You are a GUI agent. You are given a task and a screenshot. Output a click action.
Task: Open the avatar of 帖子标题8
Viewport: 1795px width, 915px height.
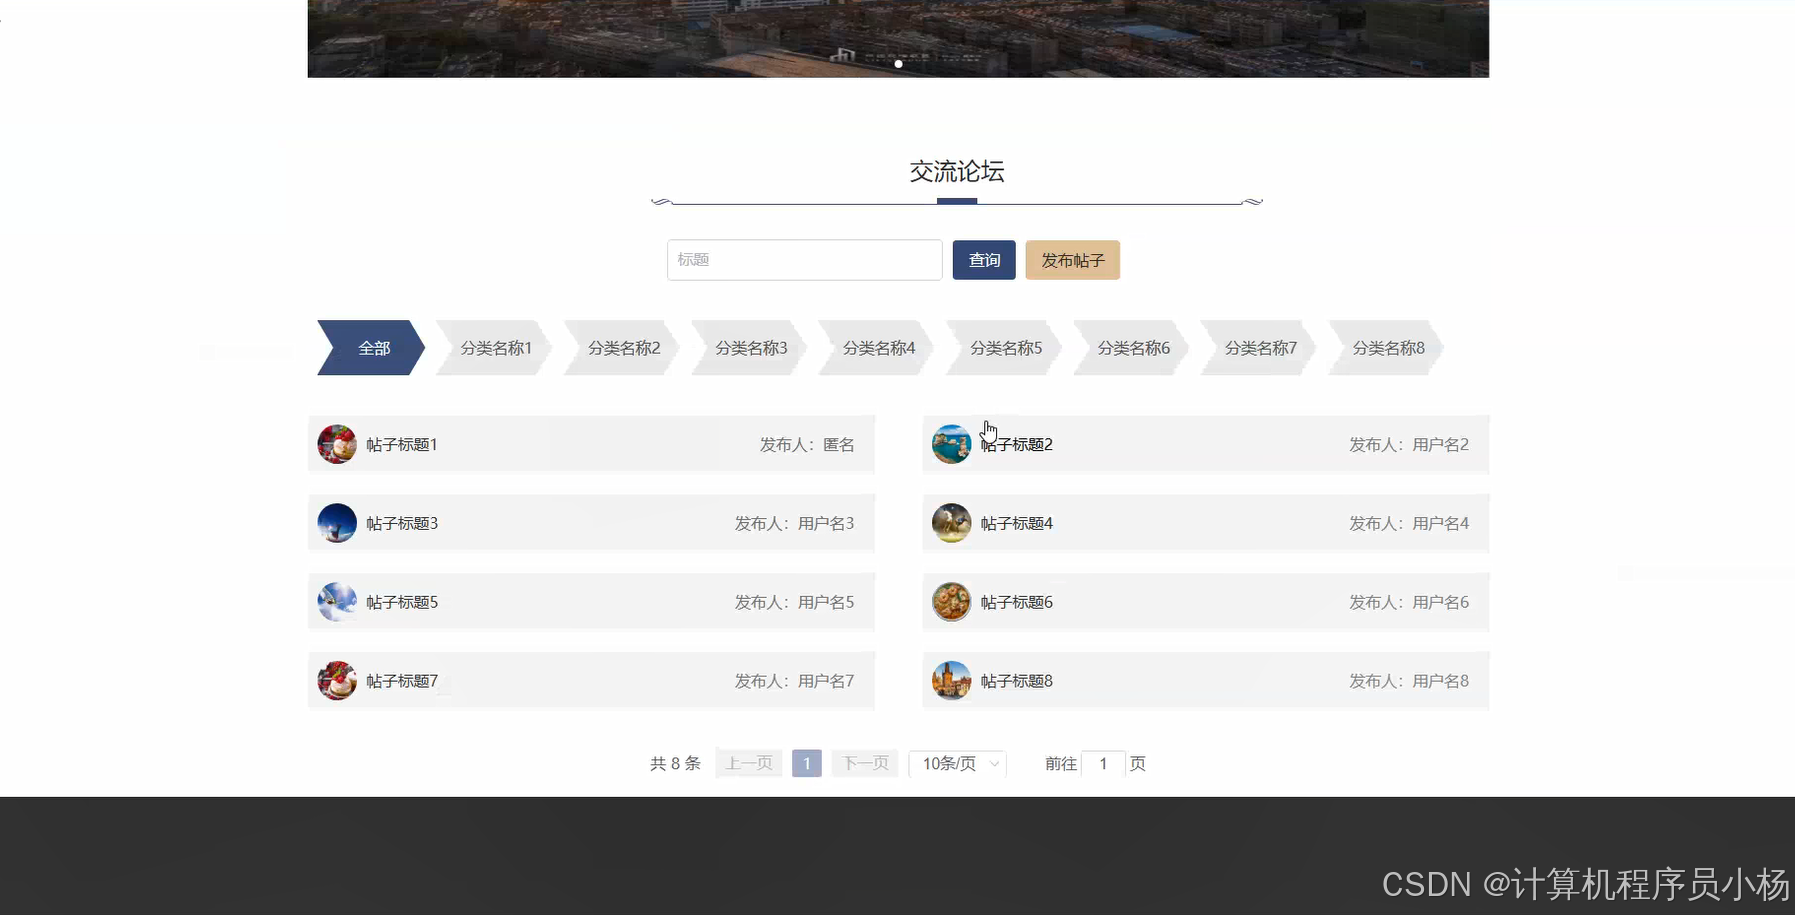click(x=951, y=681)
